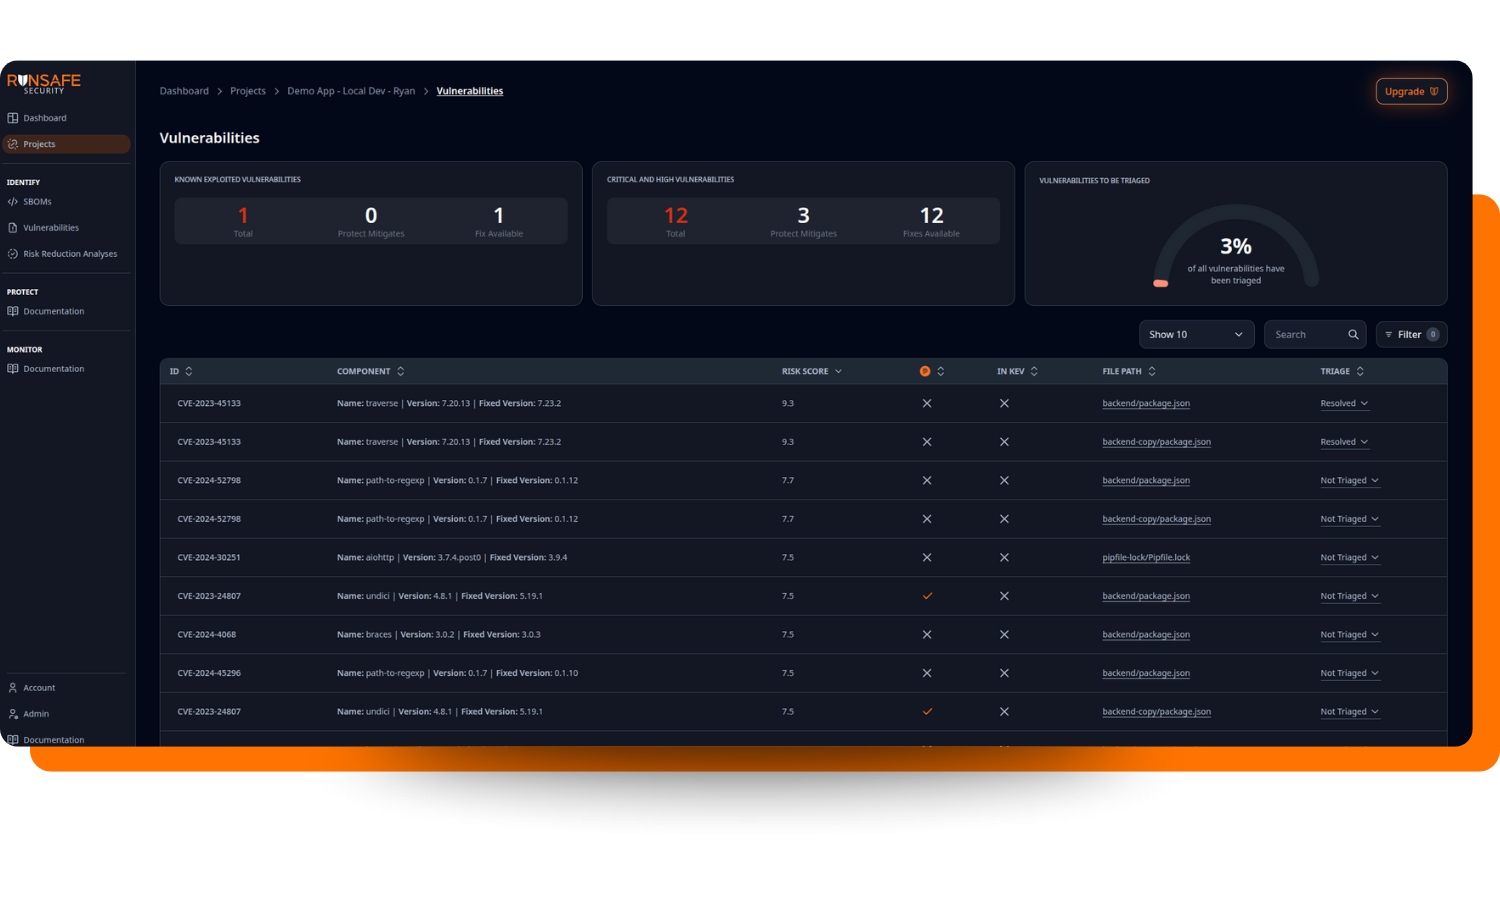The width and height of the screenshot is (1500, 900).
Task: Open the Show 10 dropdown
Action: click(x=1196, y=334)
